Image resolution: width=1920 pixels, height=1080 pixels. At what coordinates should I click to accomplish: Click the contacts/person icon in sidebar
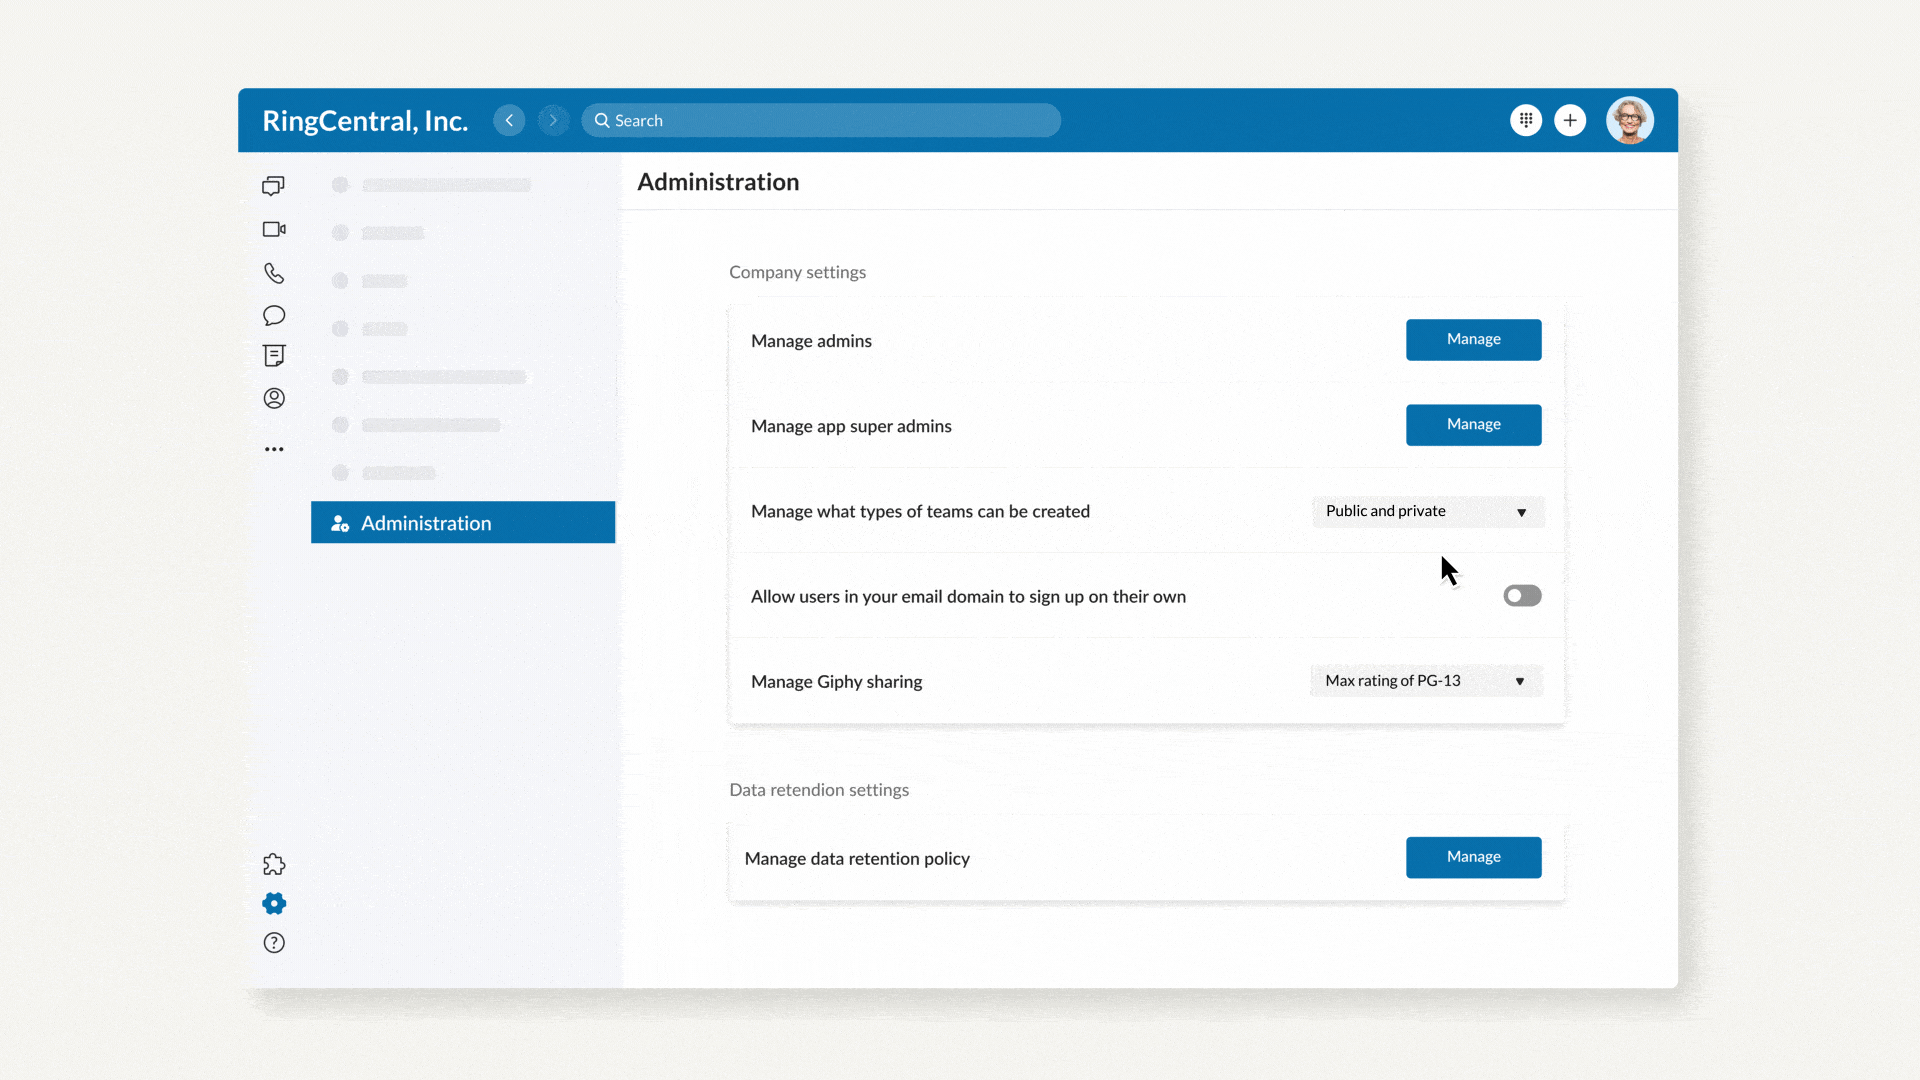[x=273, y=398]
